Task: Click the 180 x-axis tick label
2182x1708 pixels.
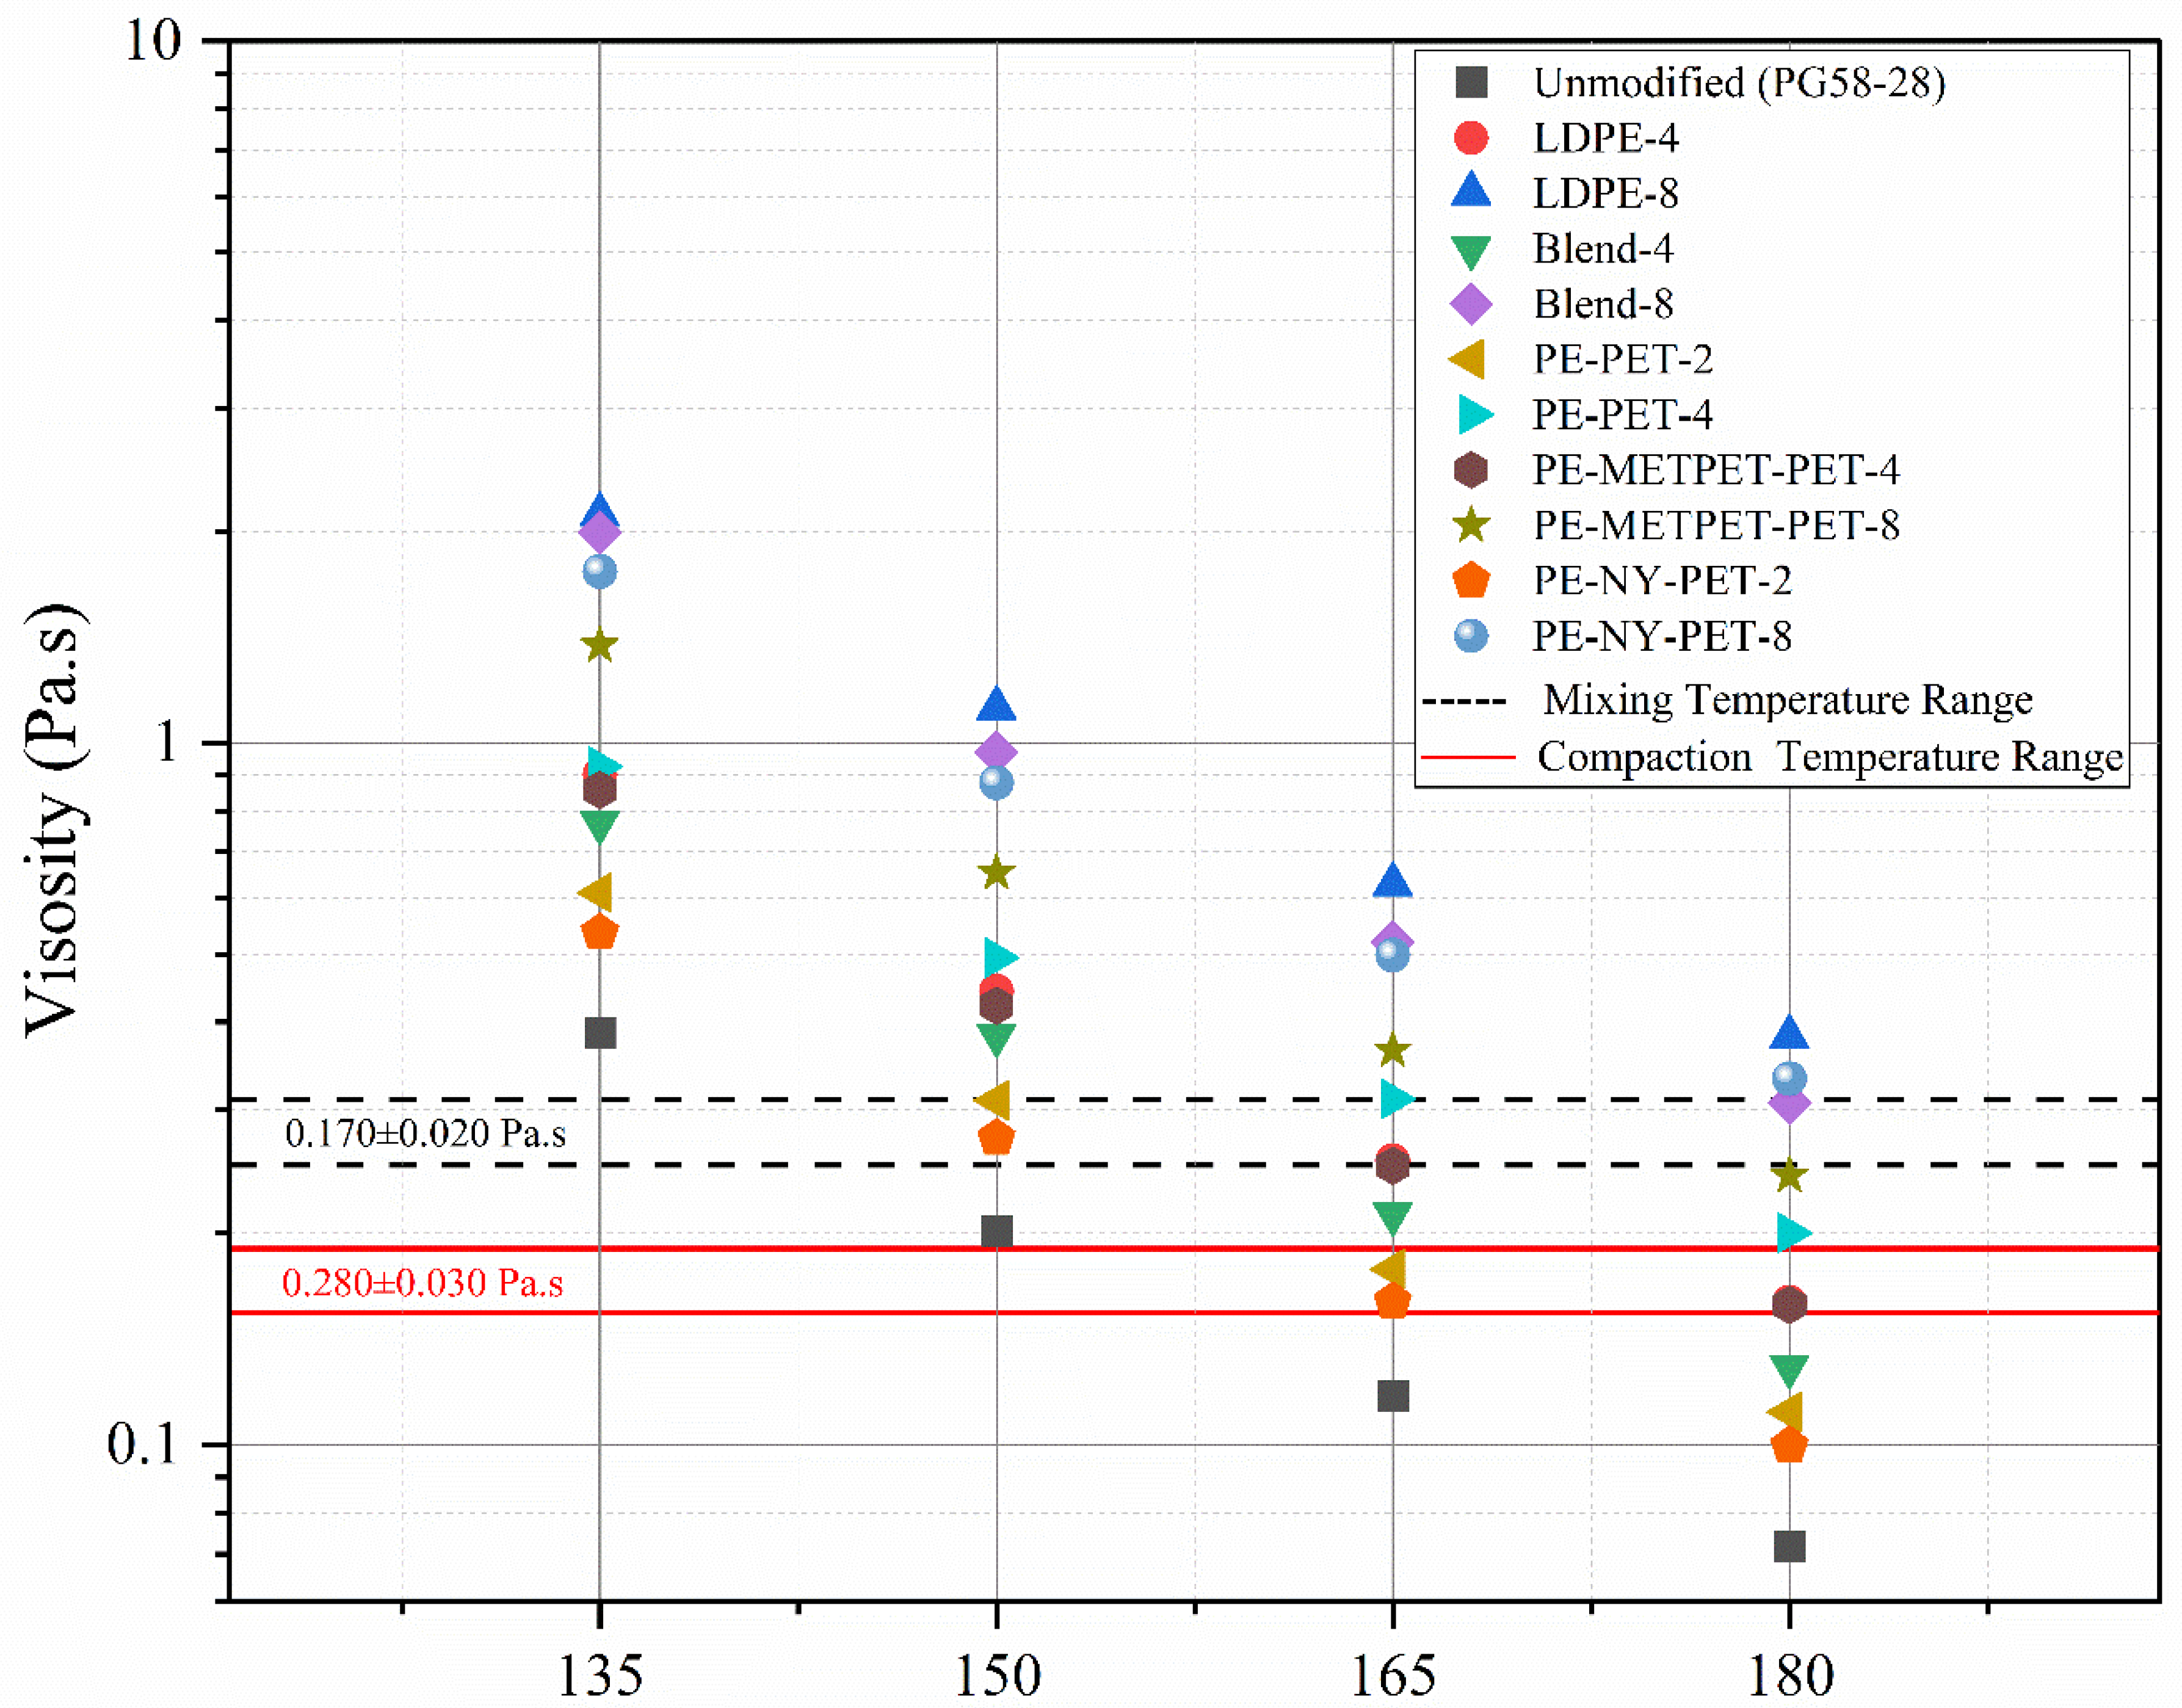Action: click(1789, 1675)
